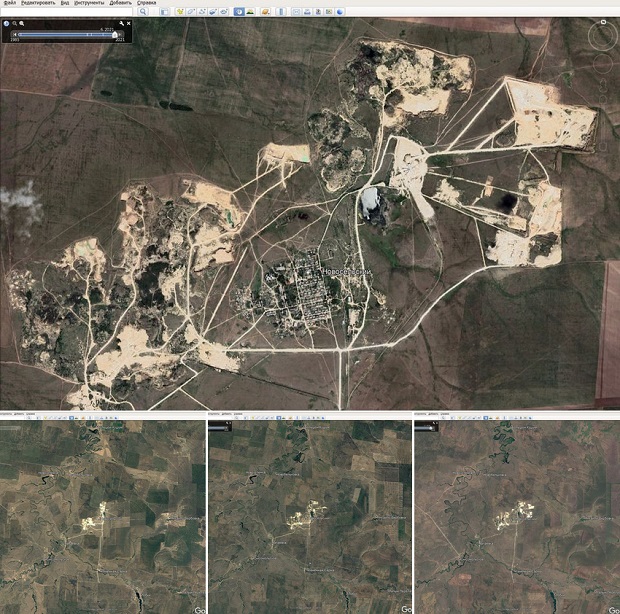This screenshot has height=614, width=620.
Task: Click the move joystick circle control
Action: pos(603,64)
